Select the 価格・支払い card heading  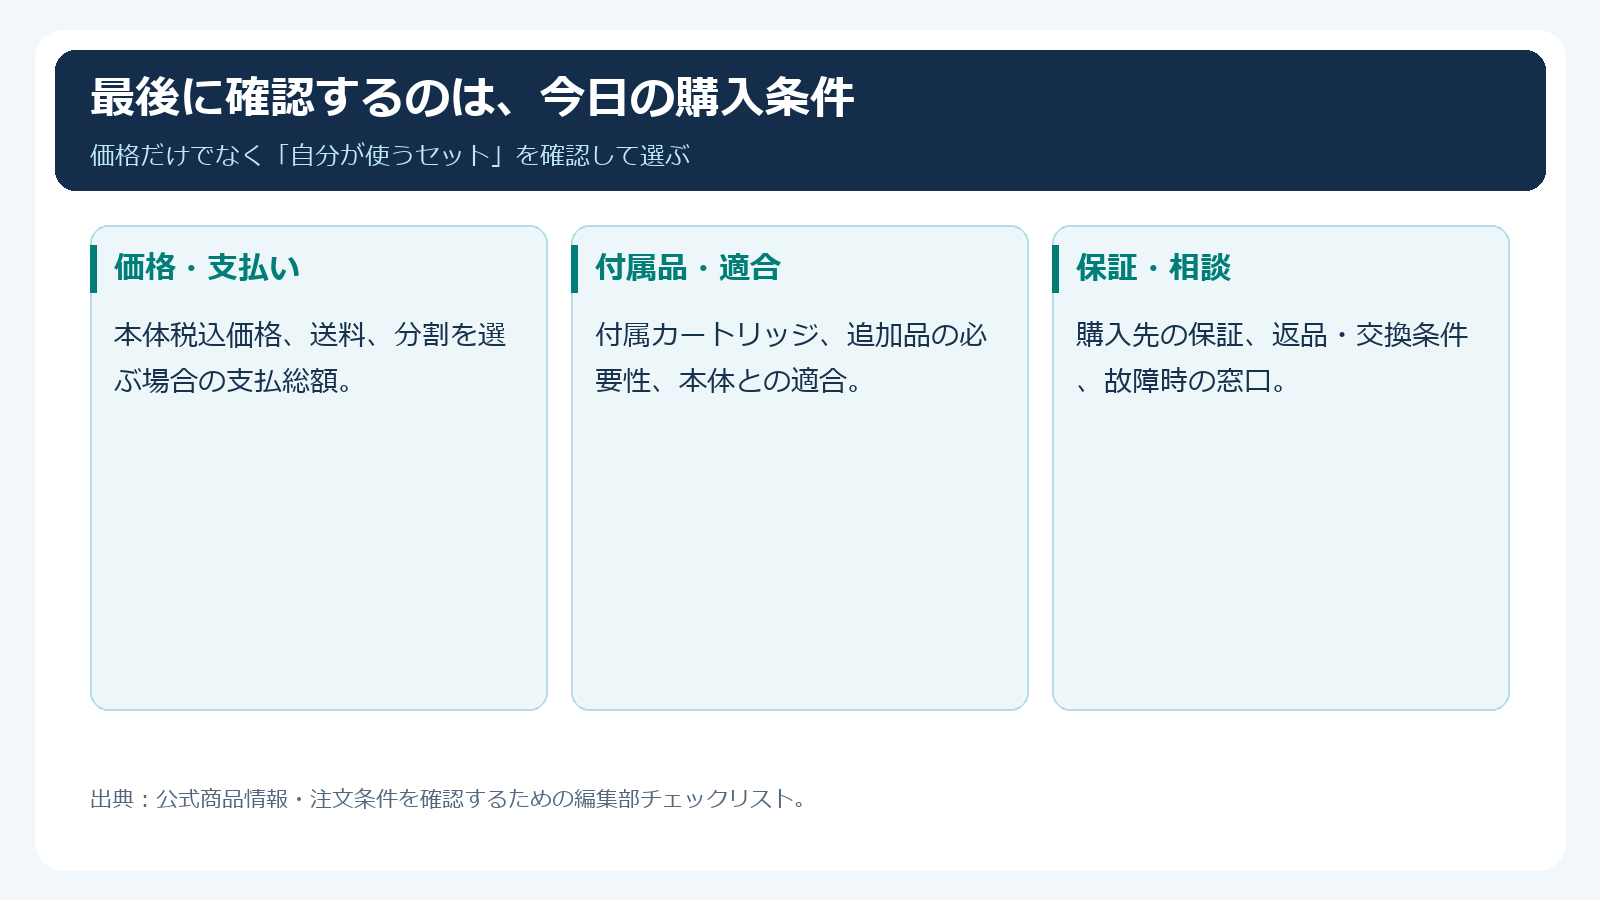coord(207,268)
